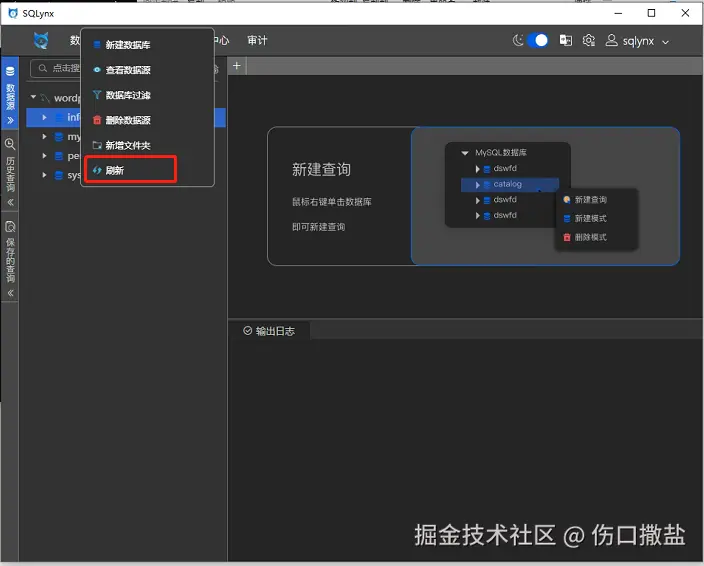Click the user profile icon
The height and width of the screenshot is (566, 704).
coord(611,40)
